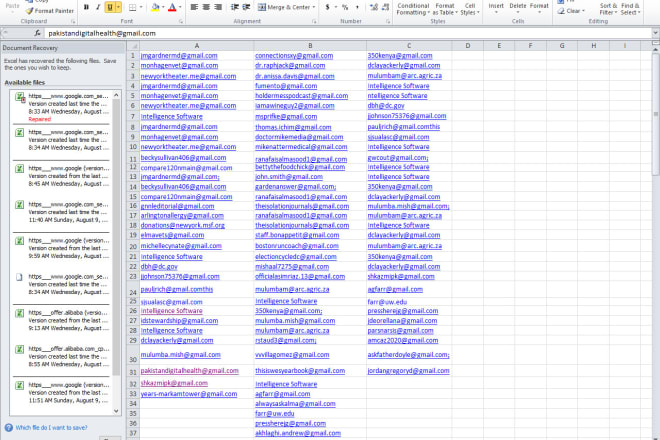This screenshot has height=440, width=660.
Task: Open the Underline style dropdown arrow
Action: point(118,7)
